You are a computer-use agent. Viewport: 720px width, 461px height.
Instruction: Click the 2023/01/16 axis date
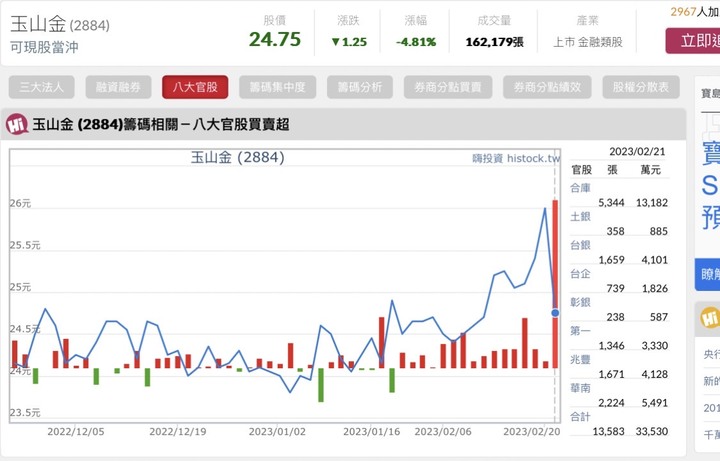pyautogui.click(x=371, y=432)
